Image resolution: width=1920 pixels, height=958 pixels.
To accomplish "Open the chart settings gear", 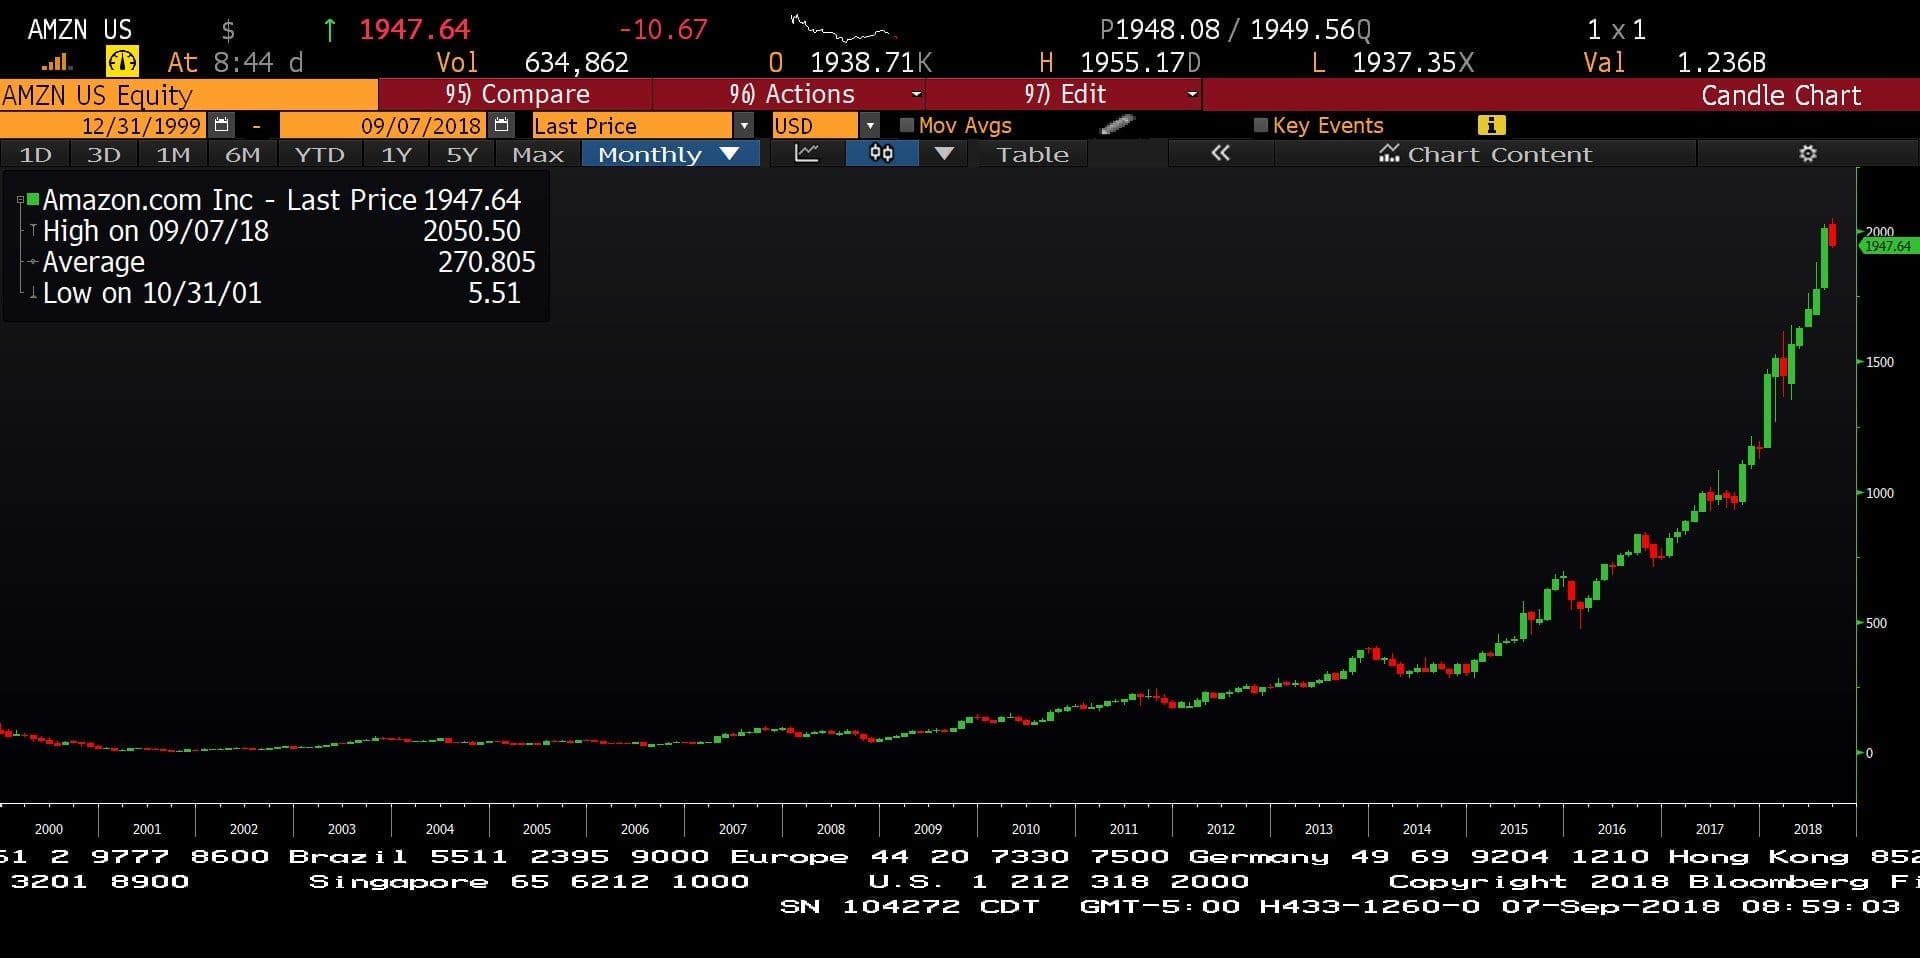I will coord(1807,154).
